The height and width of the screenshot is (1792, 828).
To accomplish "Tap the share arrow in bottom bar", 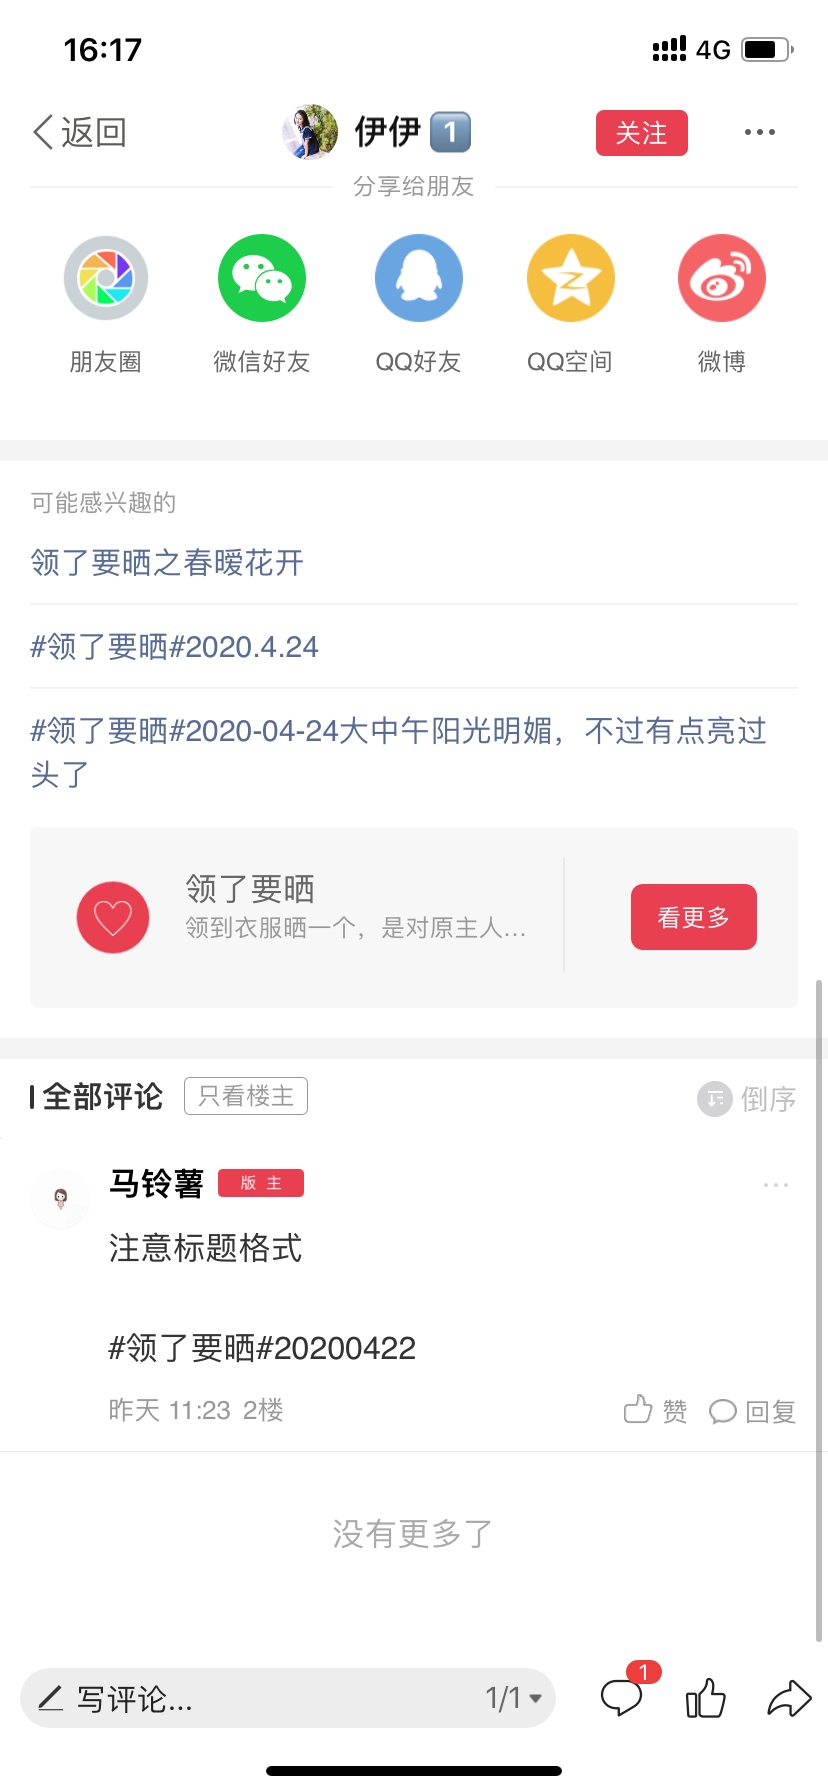I will (x=789, y=1697).
